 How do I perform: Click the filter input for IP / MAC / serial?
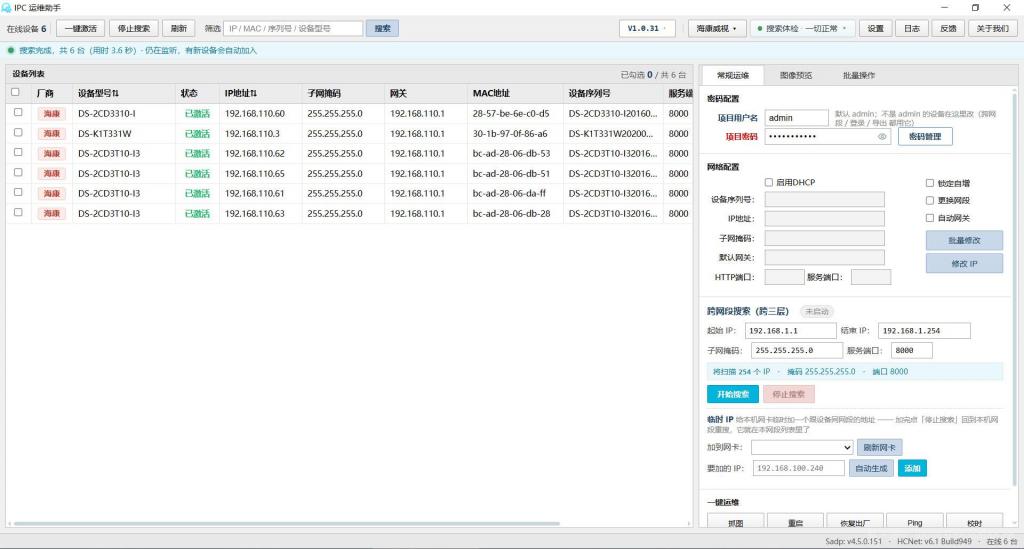293,29
